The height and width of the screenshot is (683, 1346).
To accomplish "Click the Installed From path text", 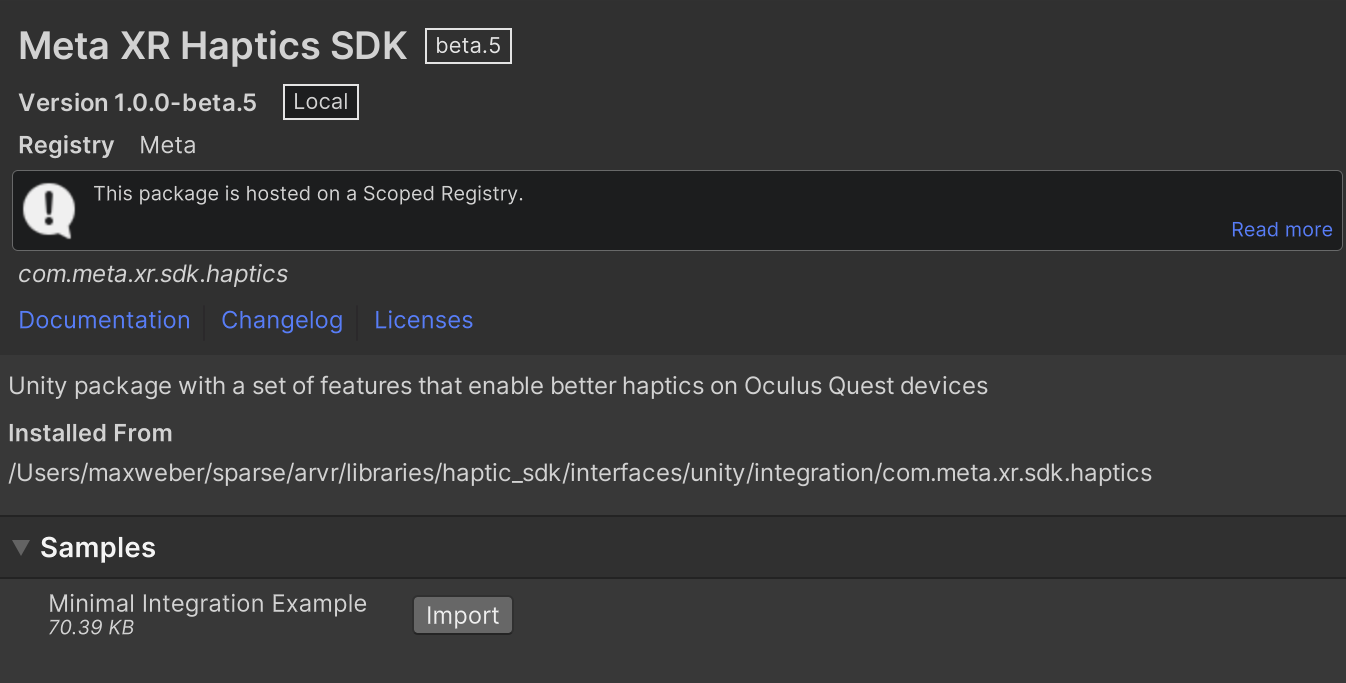I will (580, 472).
